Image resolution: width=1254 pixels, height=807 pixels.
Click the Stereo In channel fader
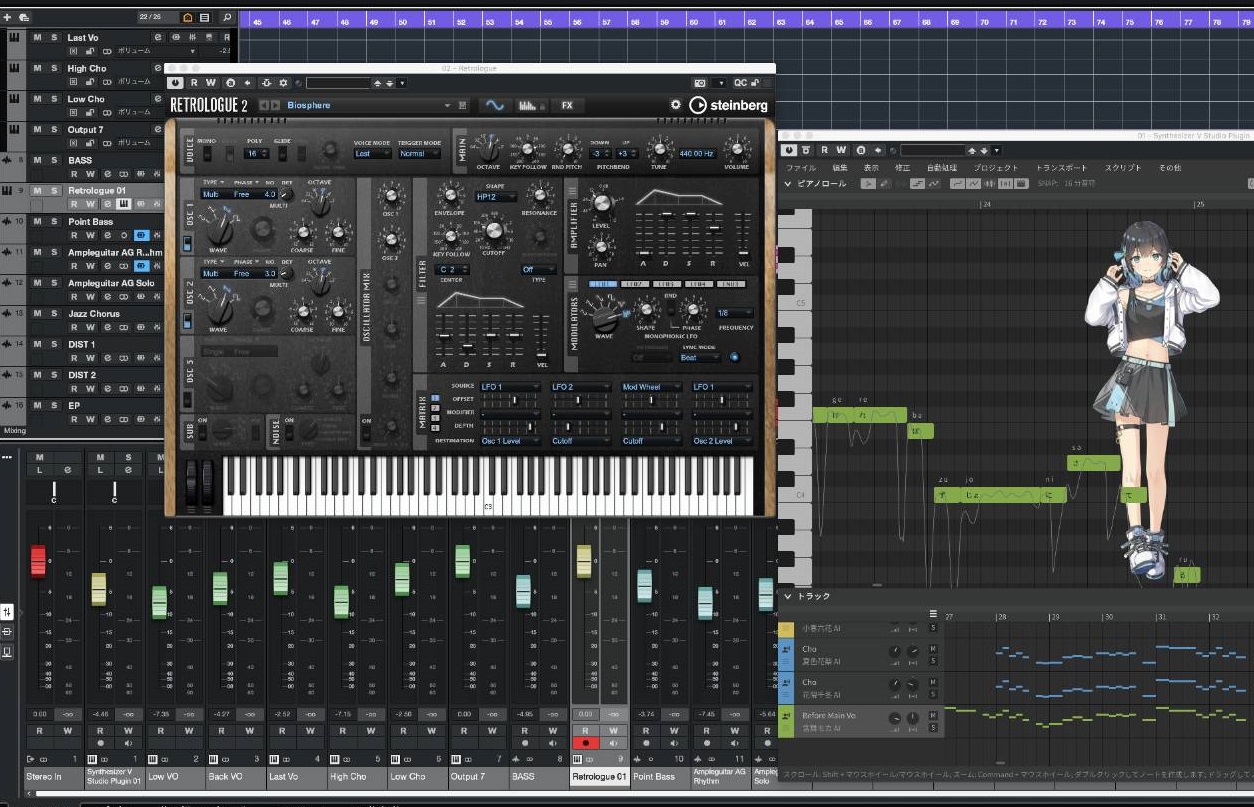38,561
